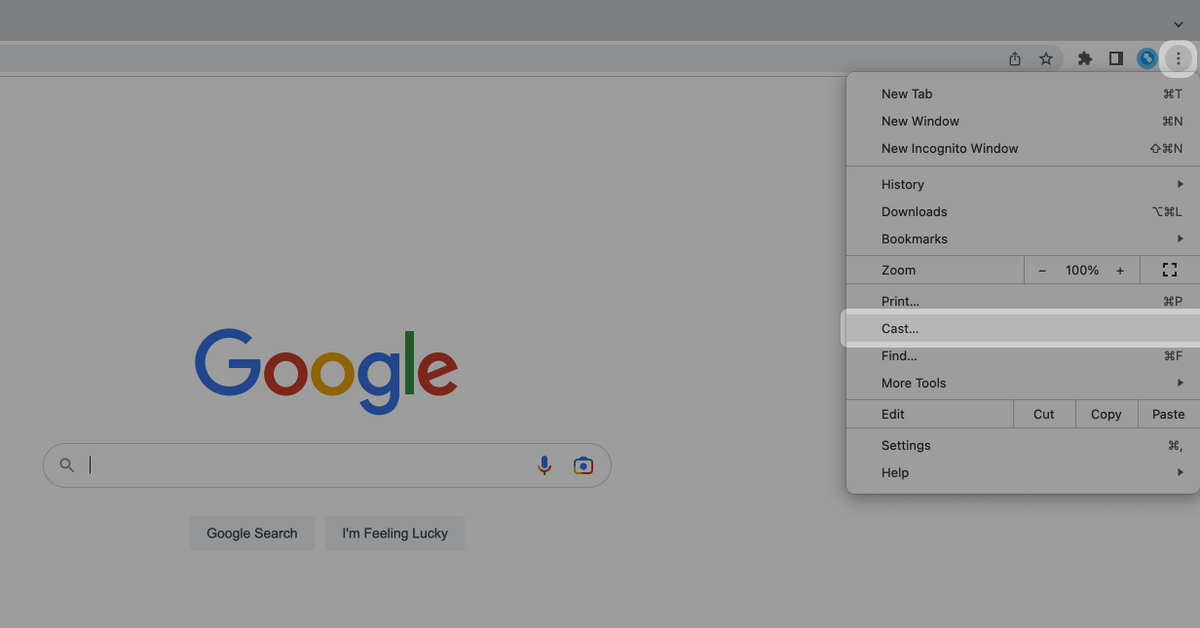Enter fullscreen via the Zoom row icon

coord(1169,270)
